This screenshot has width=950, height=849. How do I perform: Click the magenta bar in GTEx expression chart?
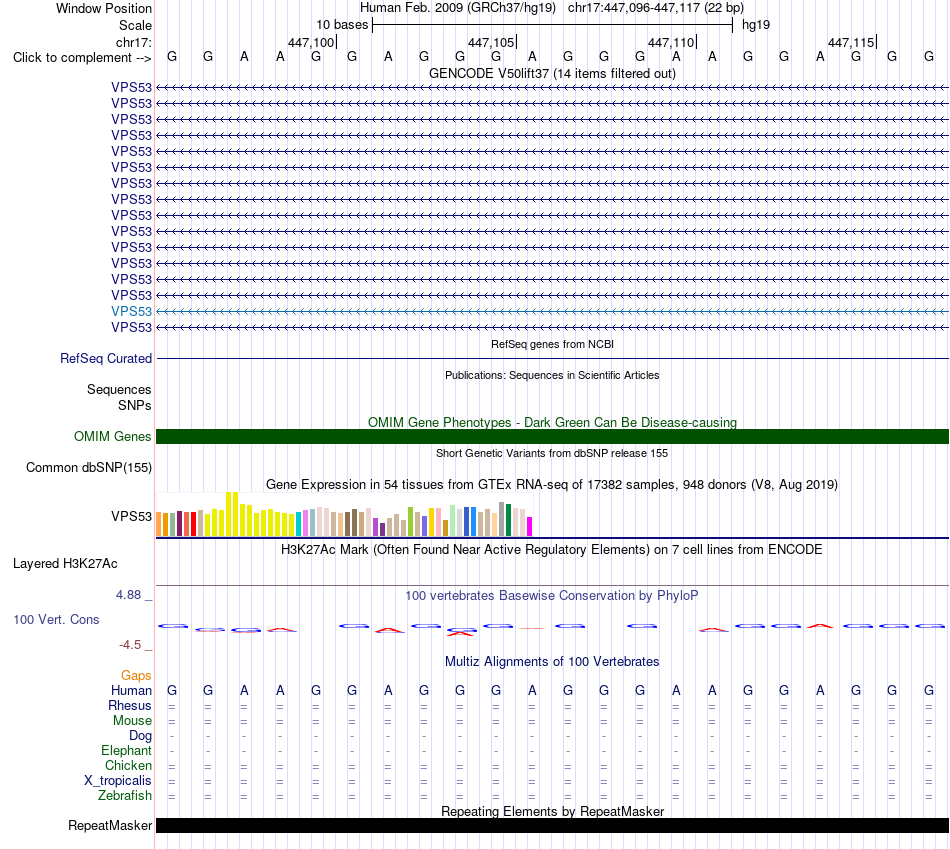point(530,526)
